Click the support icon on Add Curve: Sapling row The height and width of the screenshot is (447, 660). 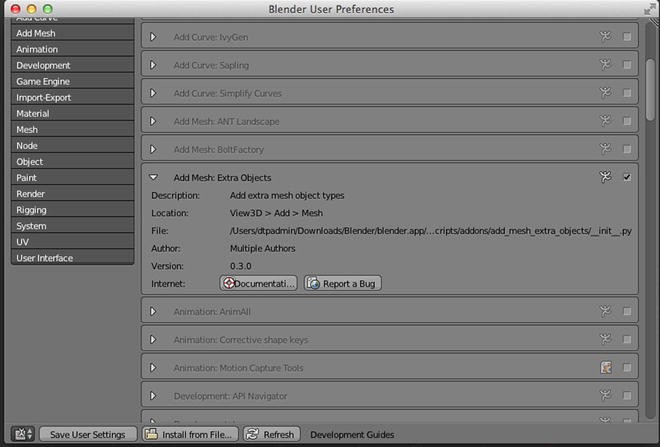click(x=605, y=64)
